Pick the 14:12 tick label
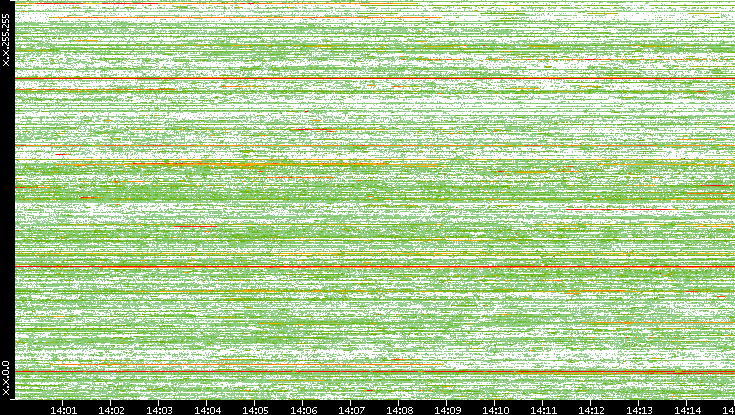The image size is (735, 415). tap(591, 410)
